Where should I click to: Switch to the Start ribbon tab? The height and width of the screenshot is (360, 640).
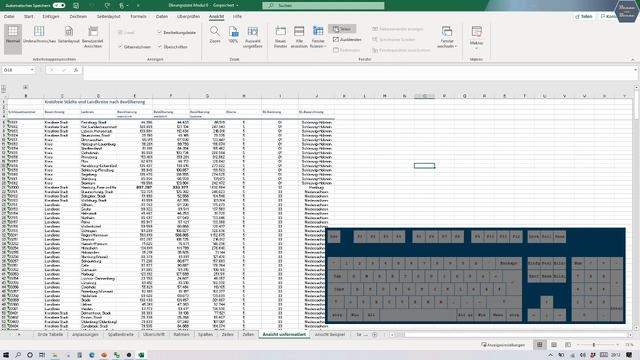click(29, 17)
